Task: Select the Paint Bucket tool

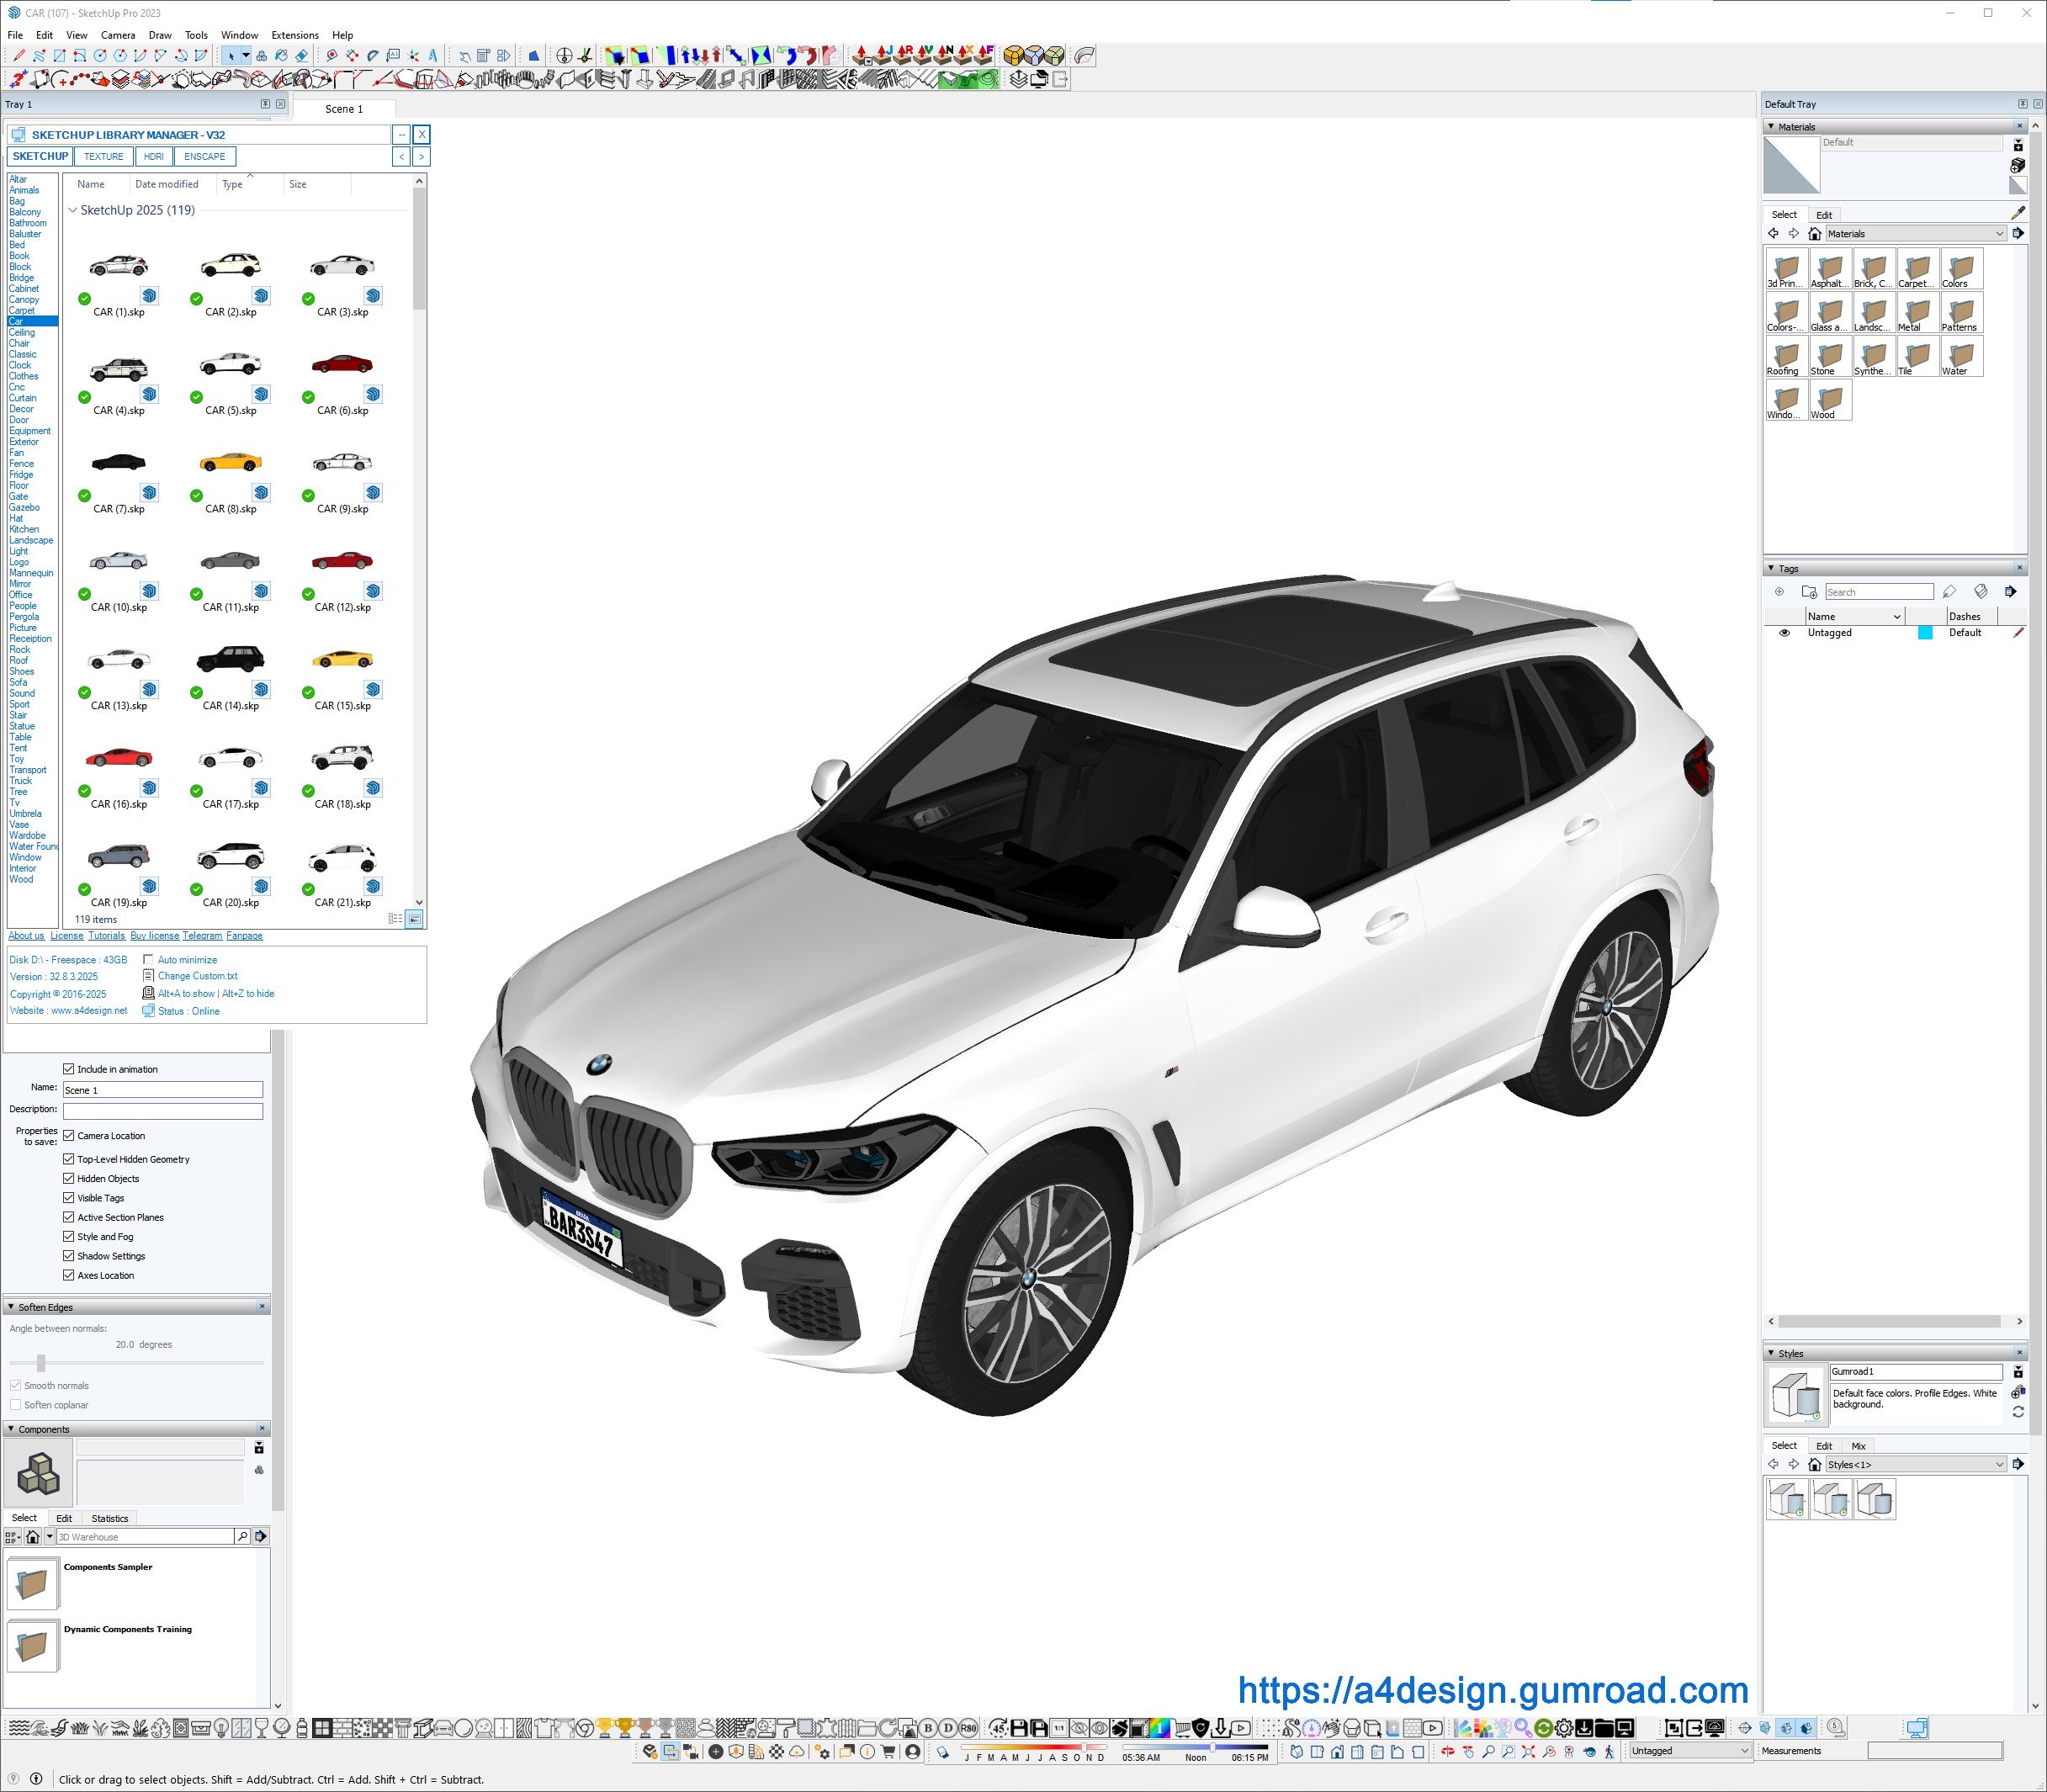Action: [281, 56]
